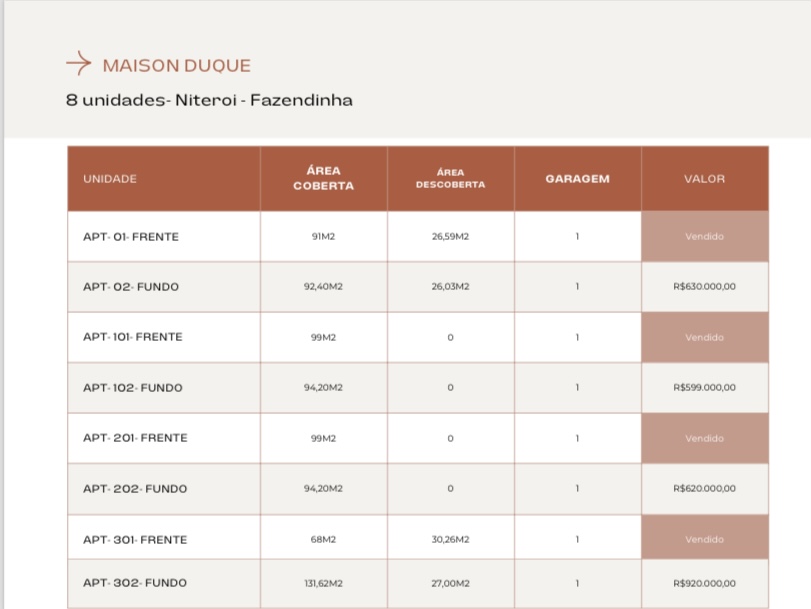Click the ÁREA COBERTA column header
811x609 pixels.
324,178
